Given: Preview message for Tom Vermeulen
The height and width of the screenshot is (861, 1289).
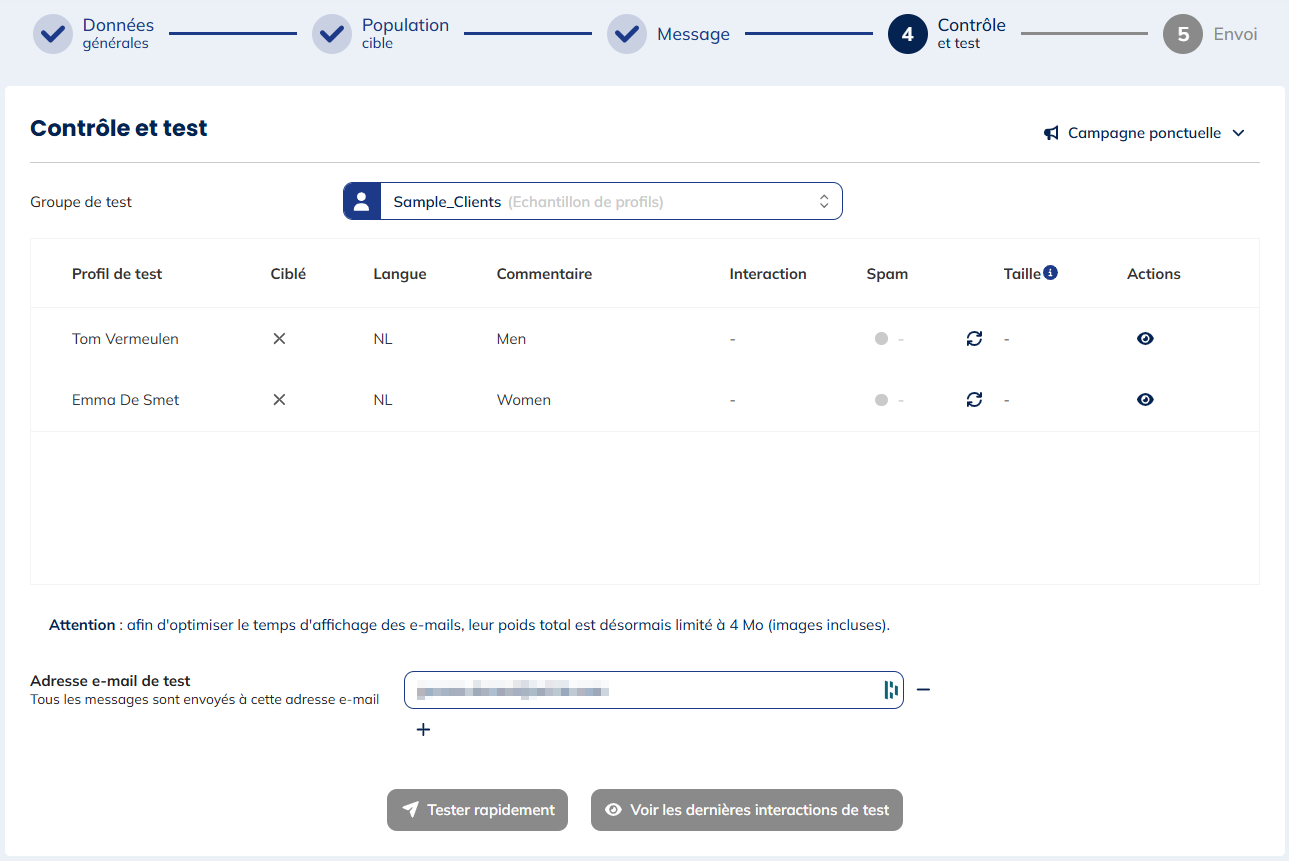Looking at the screenshot, I should click(x=1145, y=339).
